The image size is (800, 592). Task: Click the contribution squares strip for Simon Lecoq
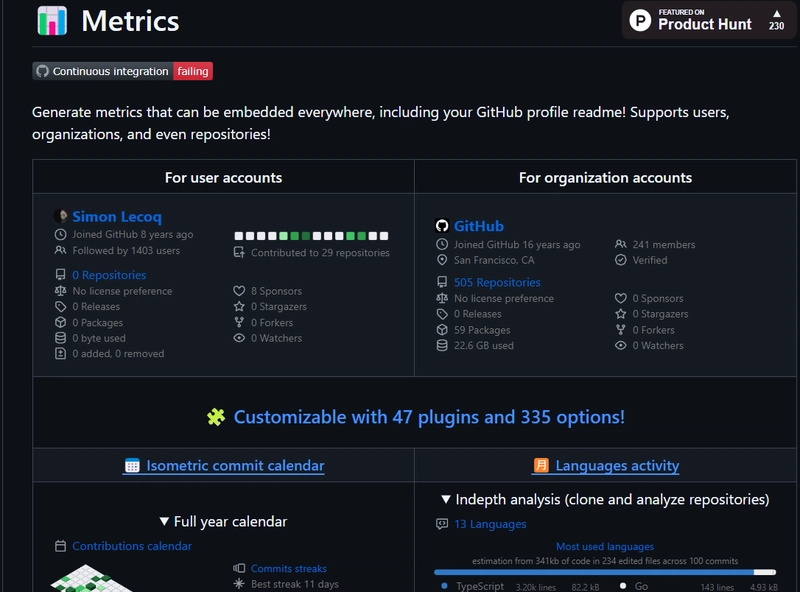[311, 236]
